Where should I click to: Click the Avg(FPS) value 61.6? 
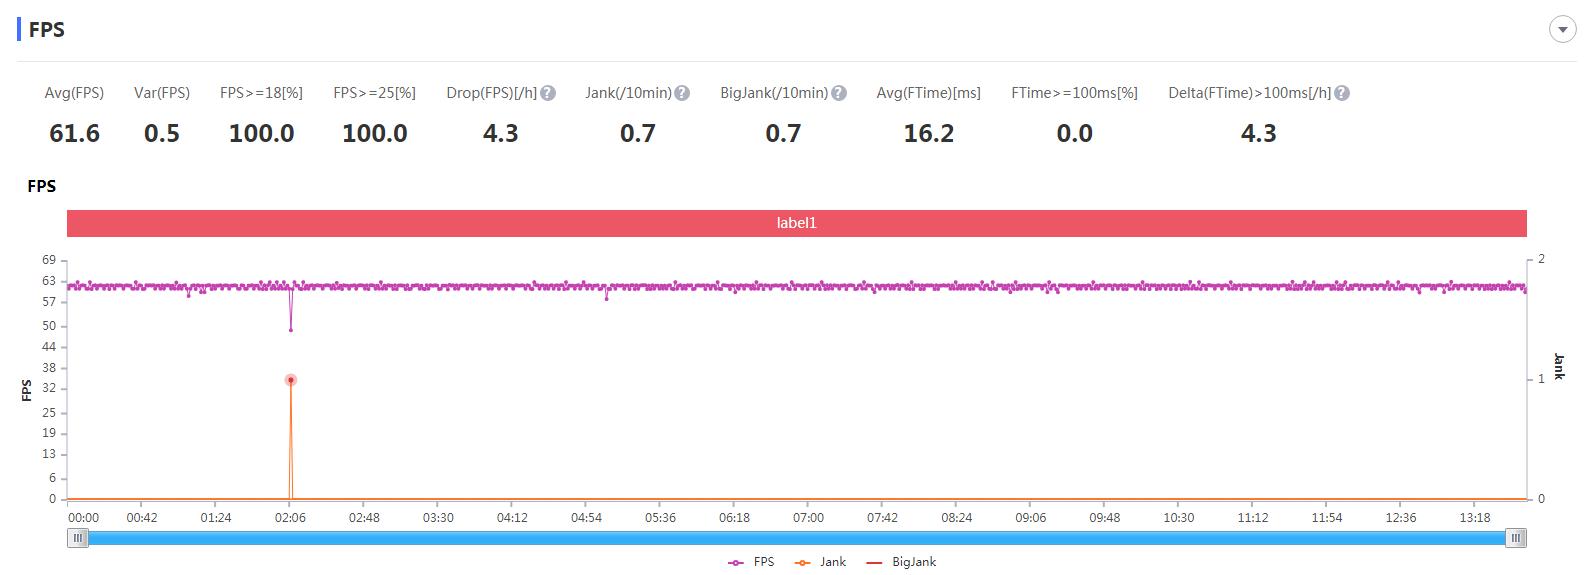pyautogui.click(x=74, y=133)
